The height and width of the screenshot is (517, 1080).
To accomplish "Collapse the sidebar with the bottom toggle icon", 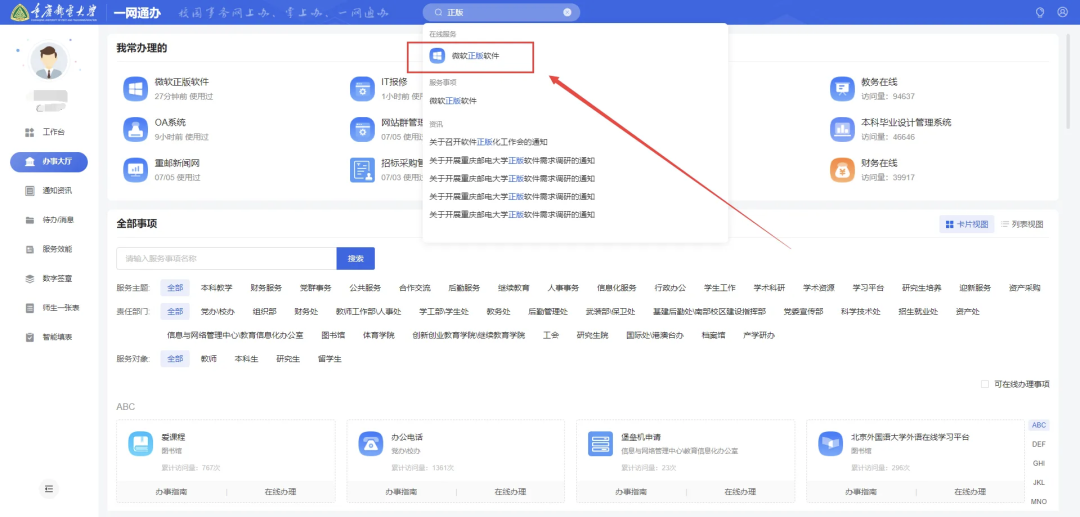I will (49, 488).
